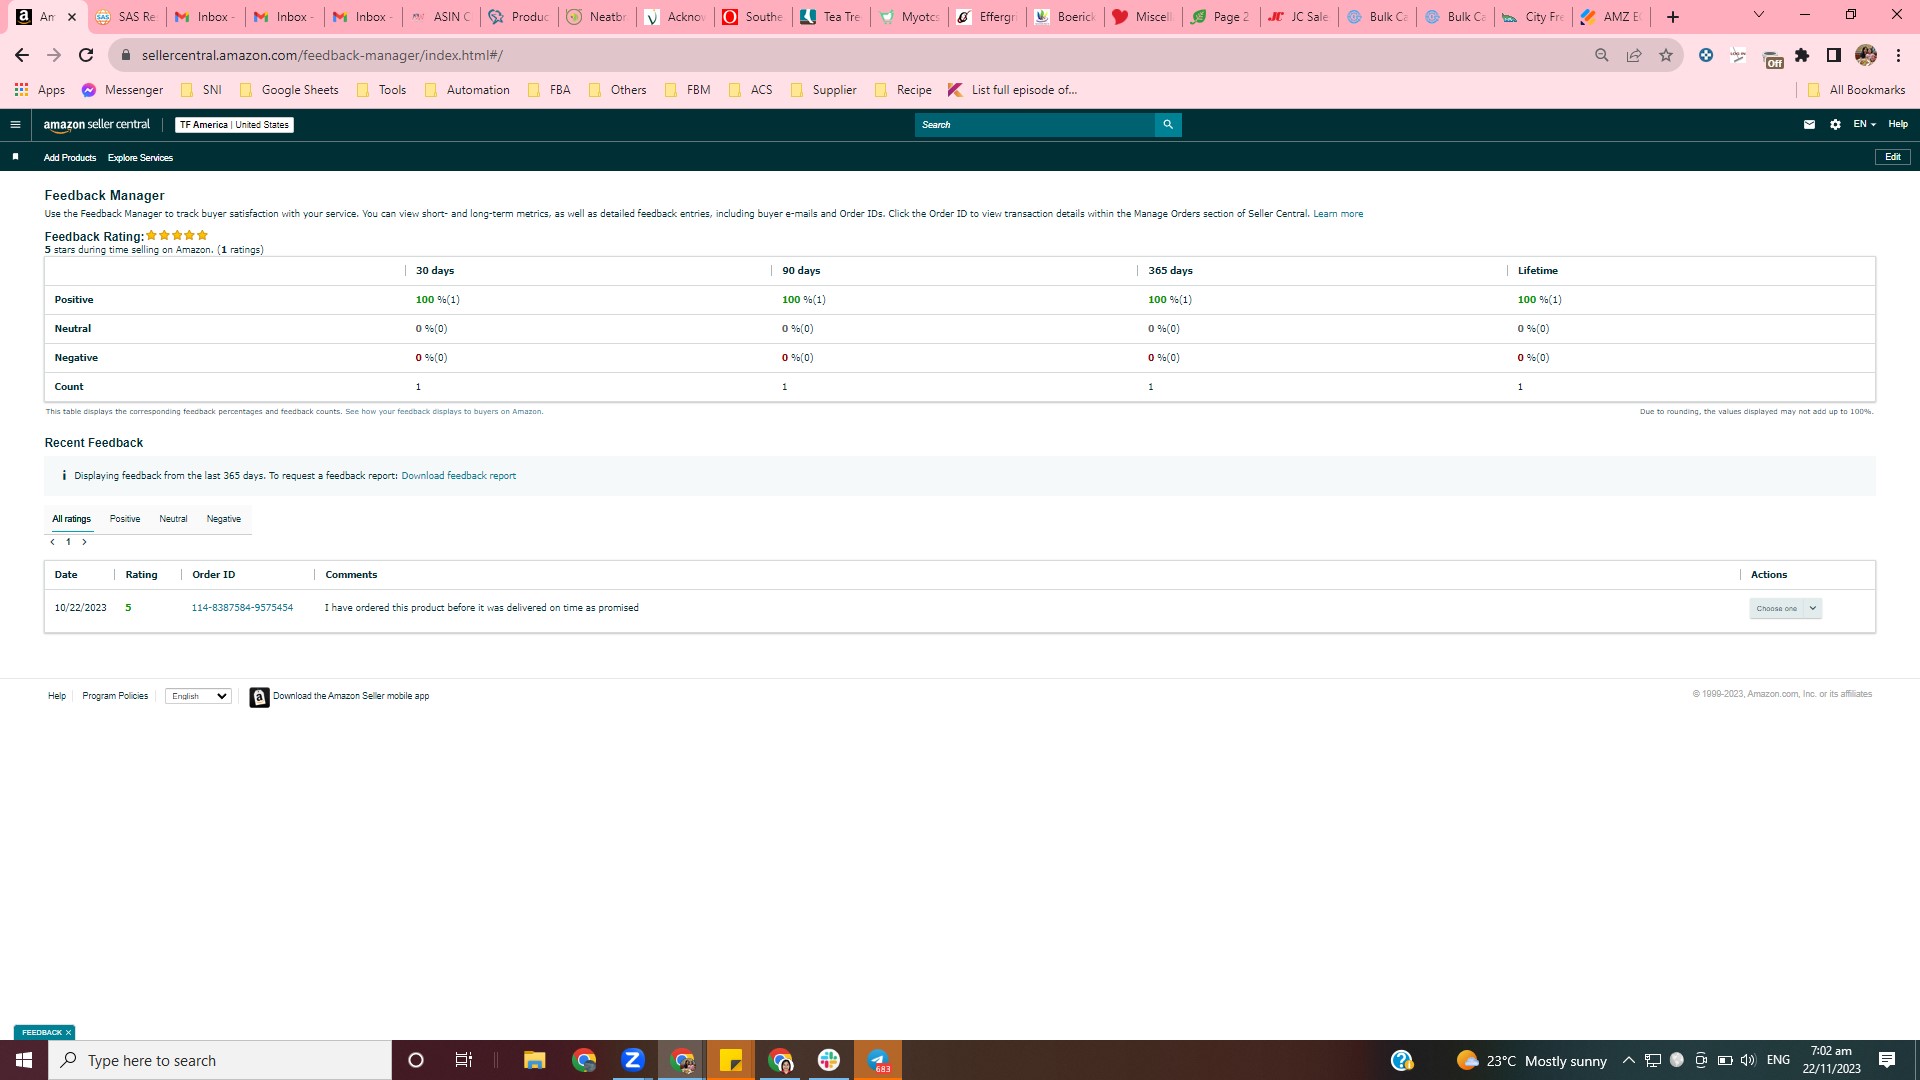
Task: Open Chrome three-dot menu
Action: [x=1898, y=55]
